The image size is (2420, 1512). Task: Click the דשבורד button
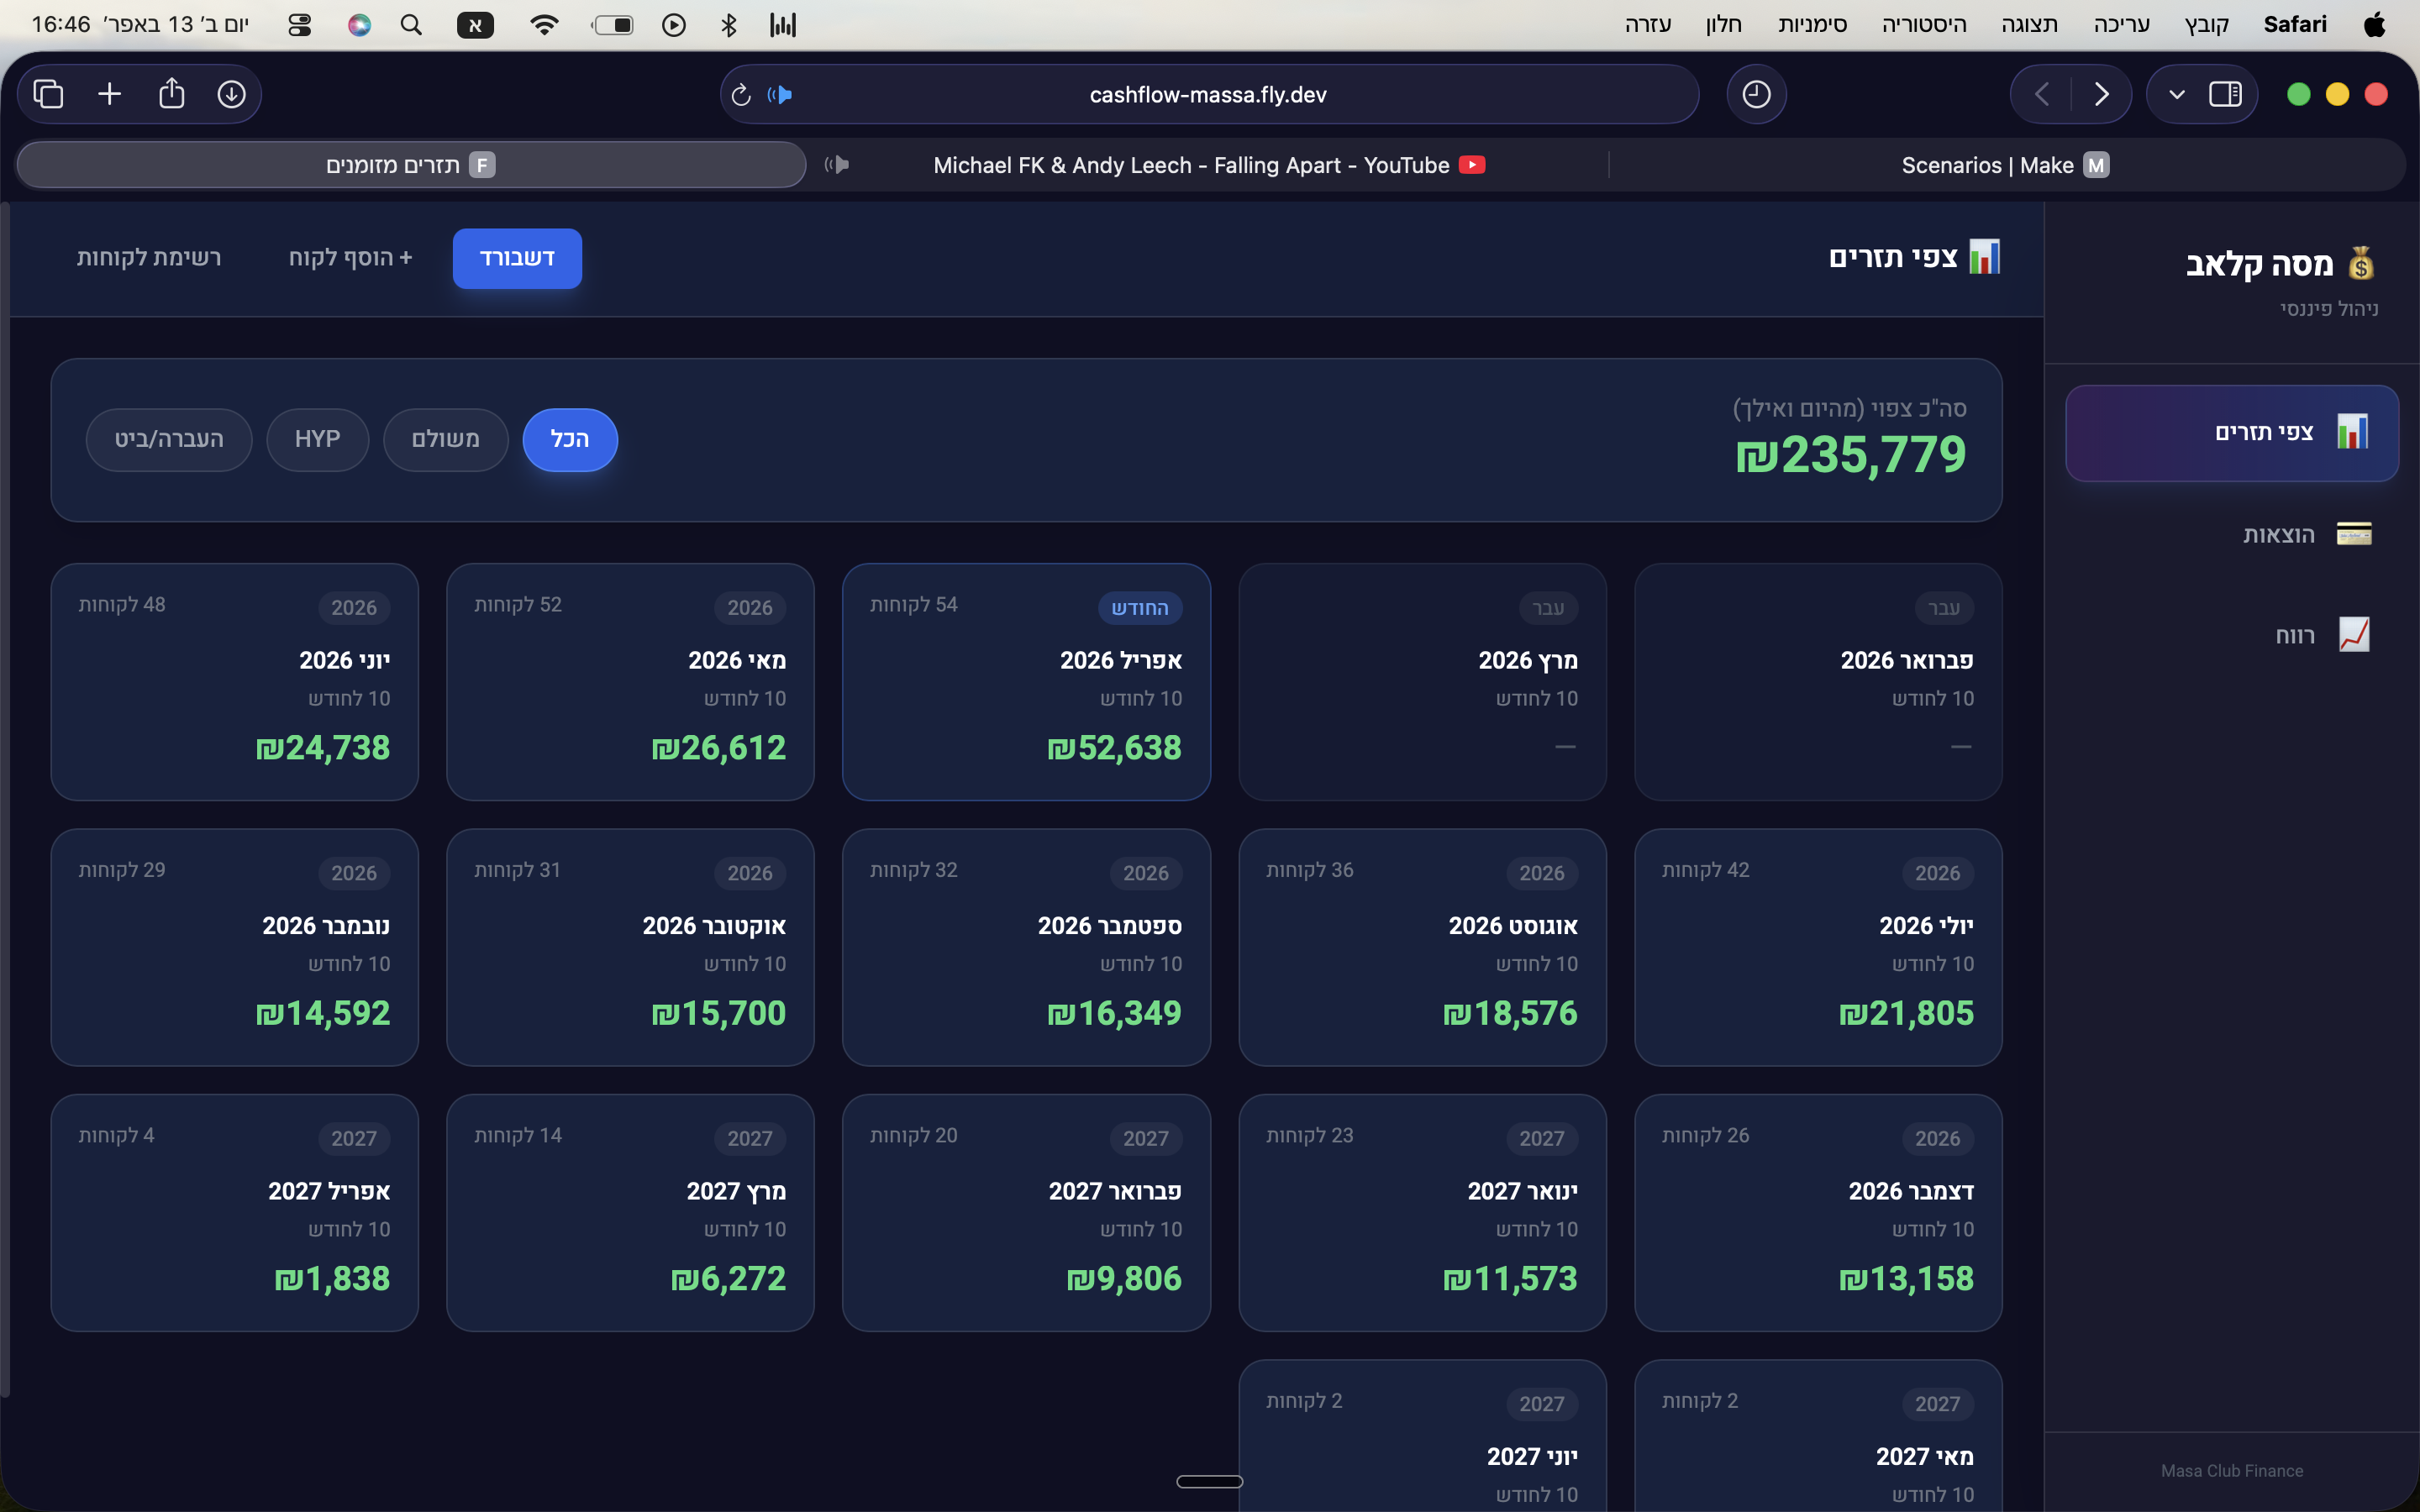[517, 258]
